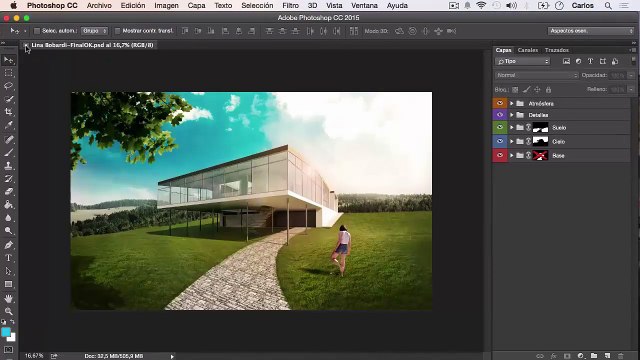This screenshot has width=640, height=360.
Task: Open the Filtro menu
Action: click(x=290, y=6)
